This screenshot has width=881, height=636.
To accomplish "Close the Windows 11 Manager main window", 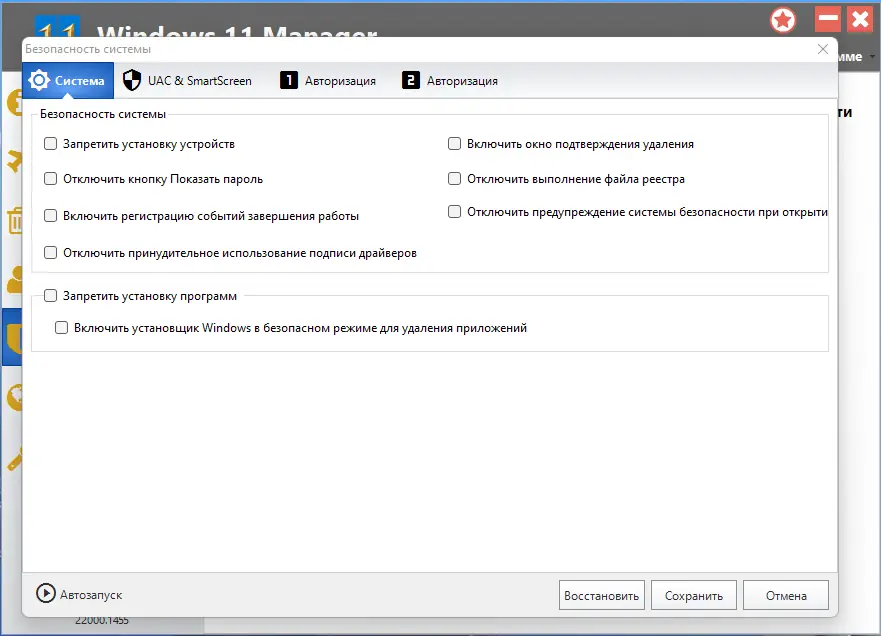I will pos(860,20).
